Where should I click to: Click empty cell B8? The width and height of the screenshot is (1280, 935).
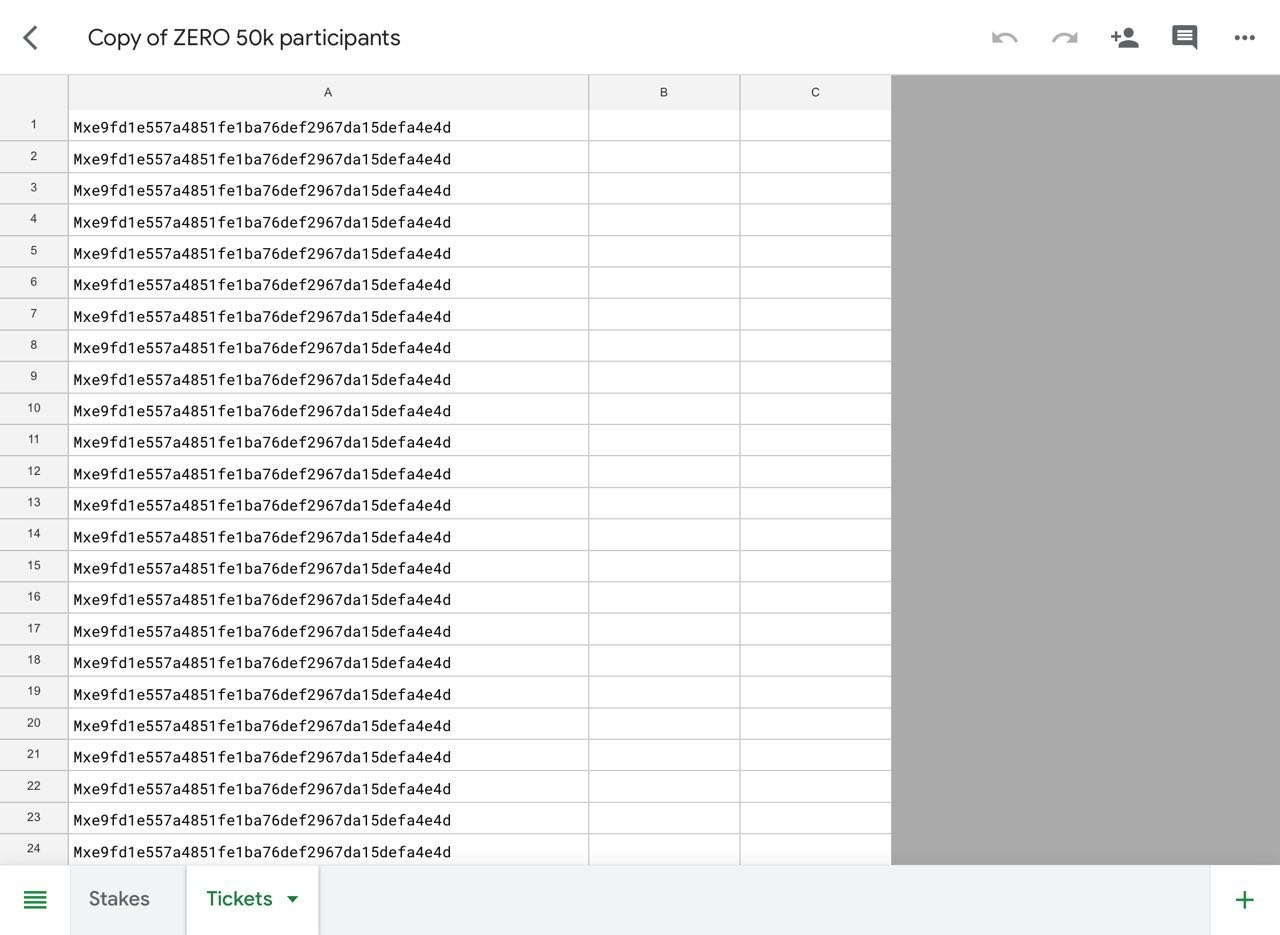(x=664, y=347)
